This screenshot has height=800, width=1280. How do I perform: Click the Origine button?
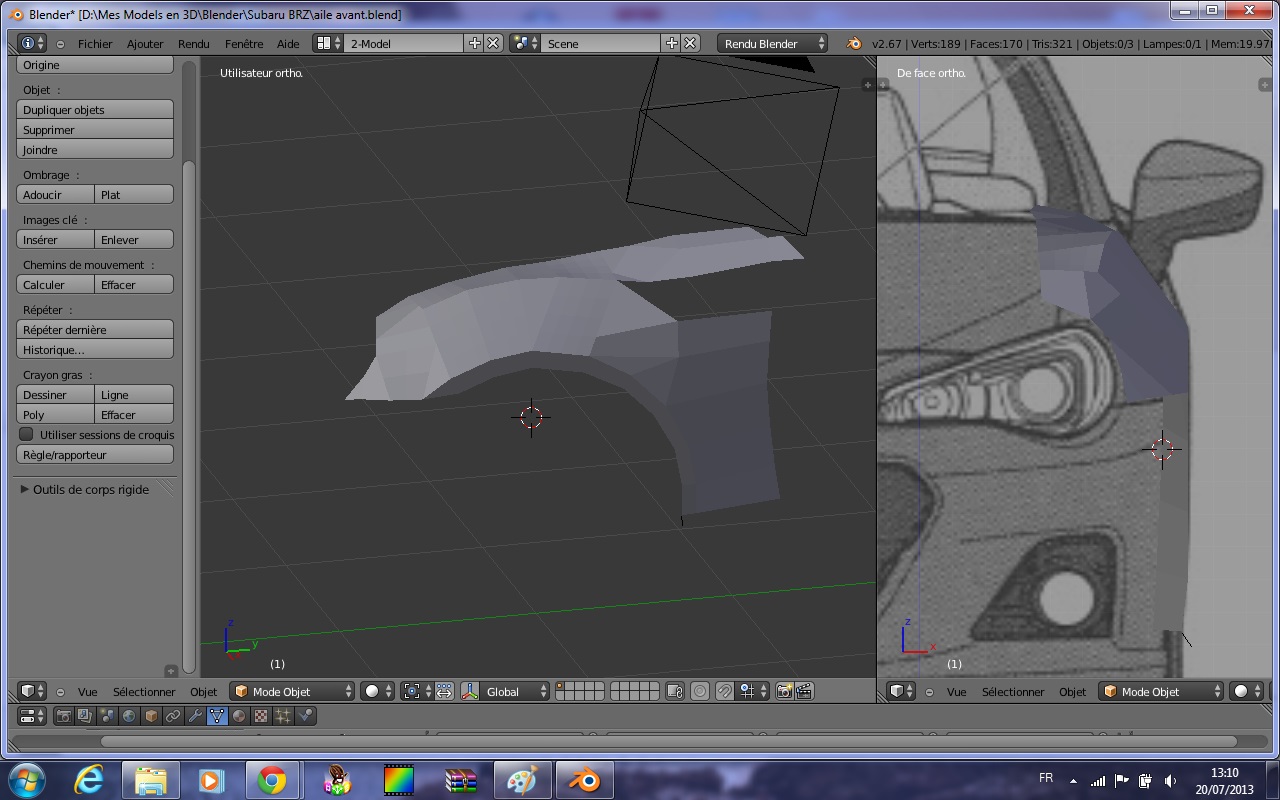tap(95, 65)
